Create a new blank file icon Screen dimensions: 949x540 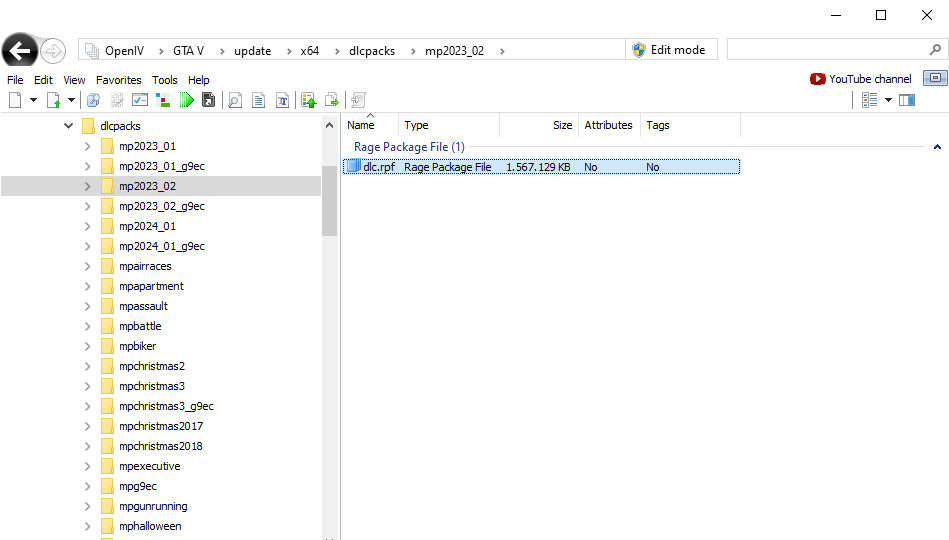coord(15,100)
